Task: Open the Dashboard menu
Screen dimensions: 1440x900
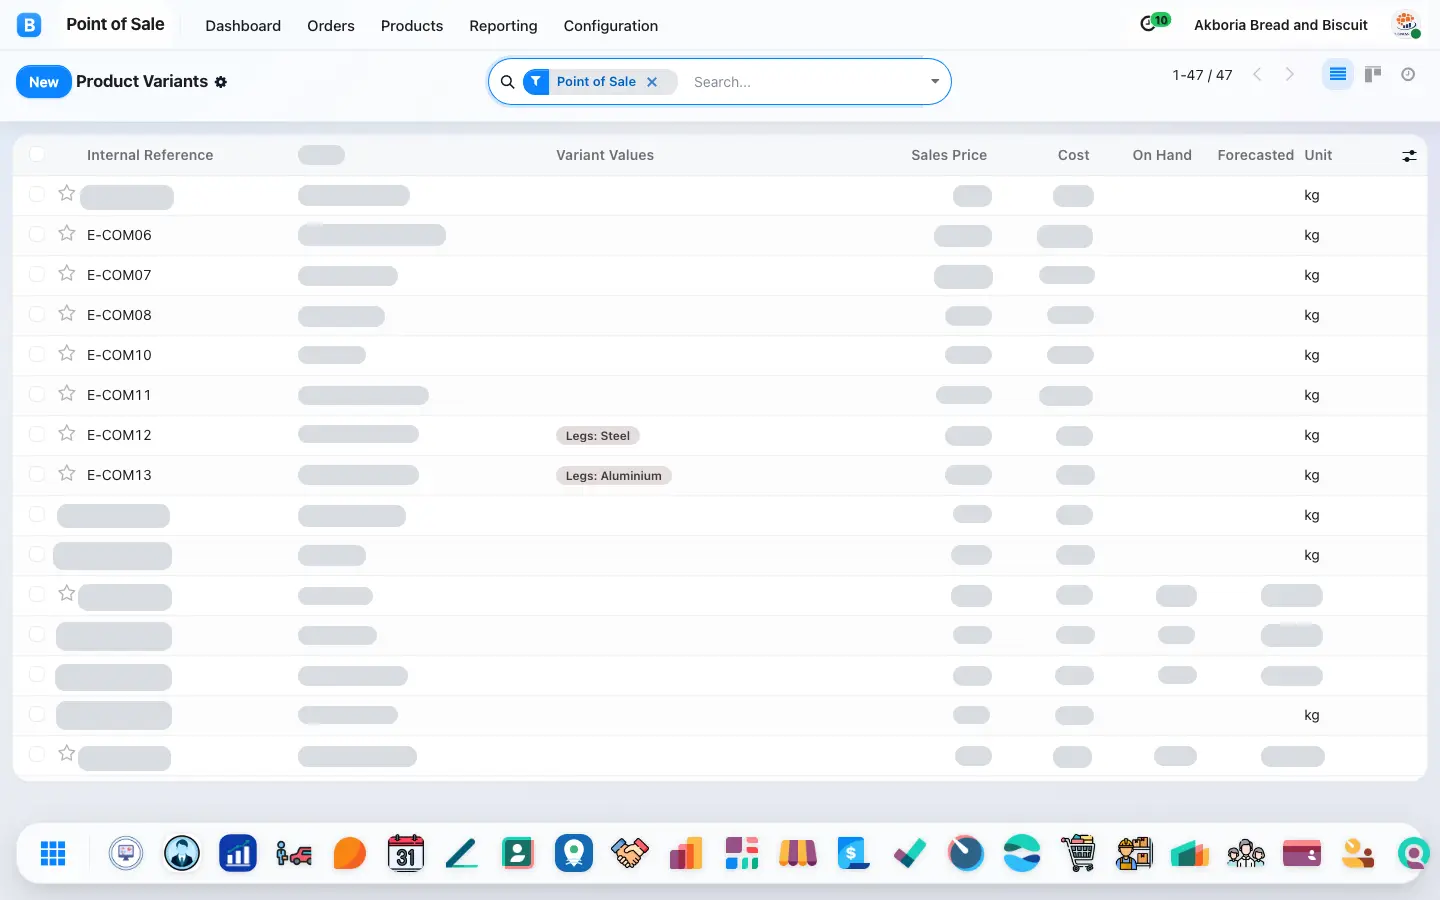Action: [243, 26]
